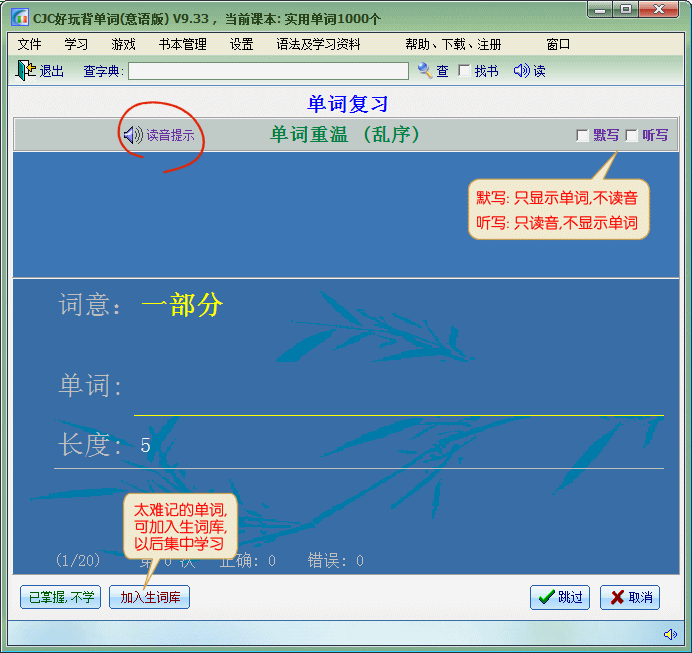Open the 学习 menu
The height and width of the screenshot is (653, 692).
pyautogui.click(x=77, y=44)
